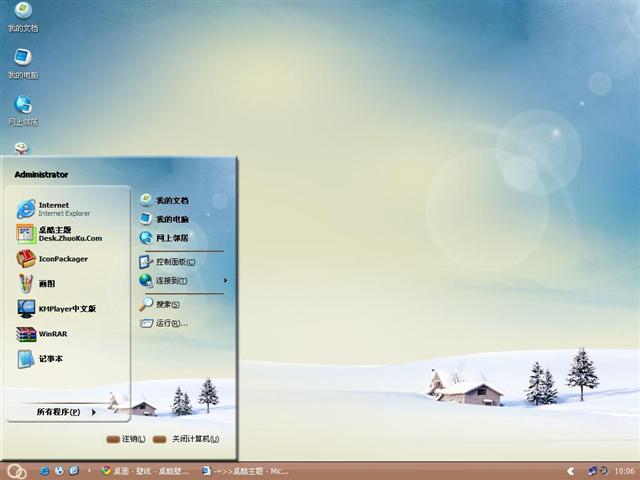Screen dimensions: 640x480
Task: Open 桌酷主题 Desk.ZhuoKu.Com program entry
Action: [60, 234]
